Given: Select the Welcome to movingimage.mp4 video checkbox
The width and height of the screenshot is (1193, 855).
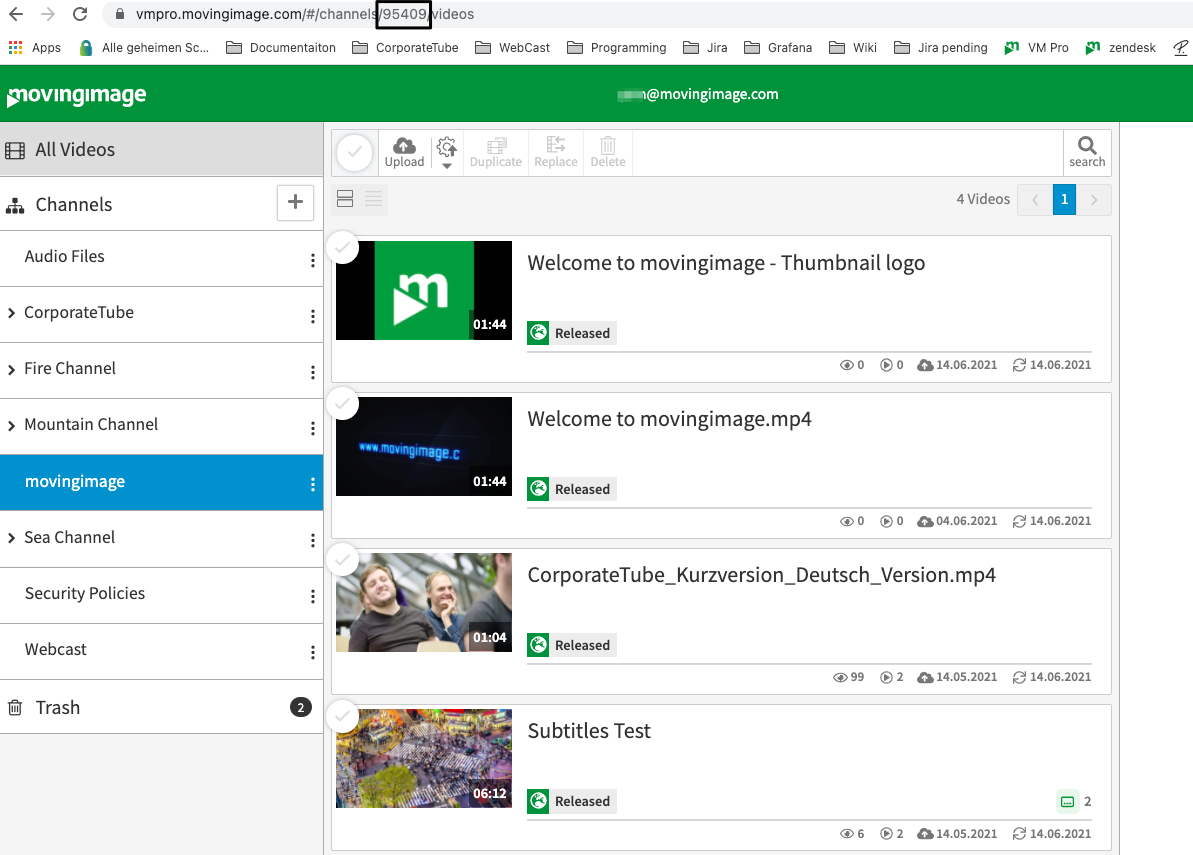Looking at the screenshot, I should tap(343, 403).
